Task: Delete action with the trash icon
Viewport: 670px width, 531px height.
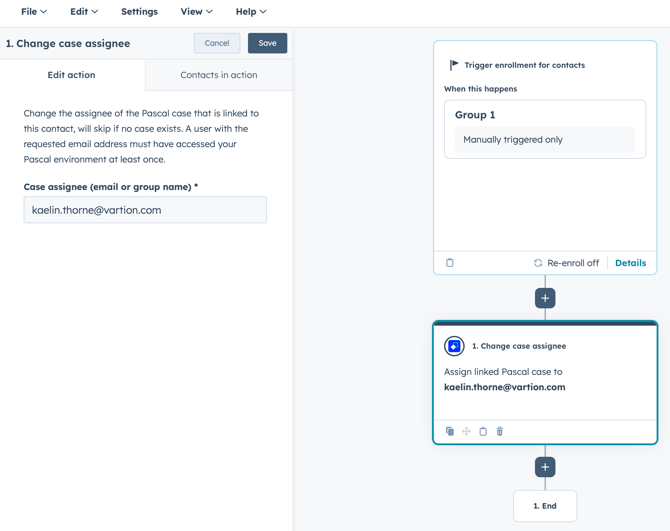Action: pos(500,432)
